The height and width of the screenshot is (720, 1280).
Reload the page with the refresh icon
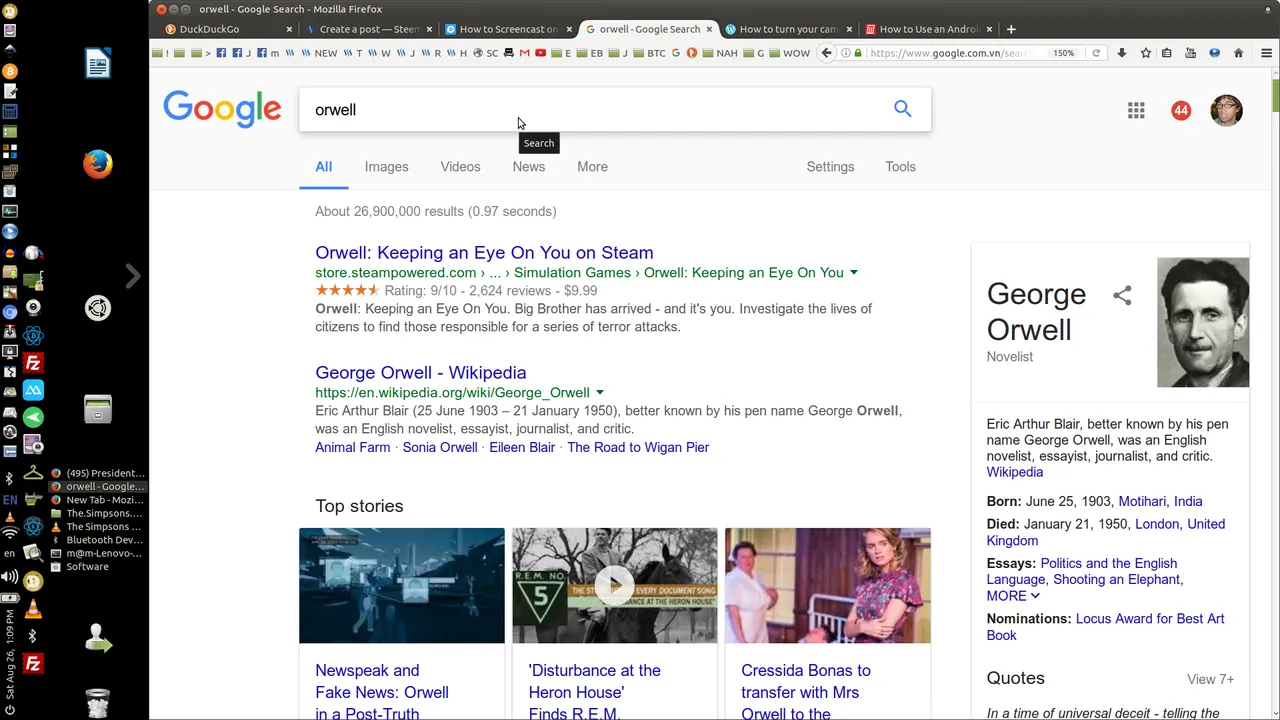pos(1096,53)
